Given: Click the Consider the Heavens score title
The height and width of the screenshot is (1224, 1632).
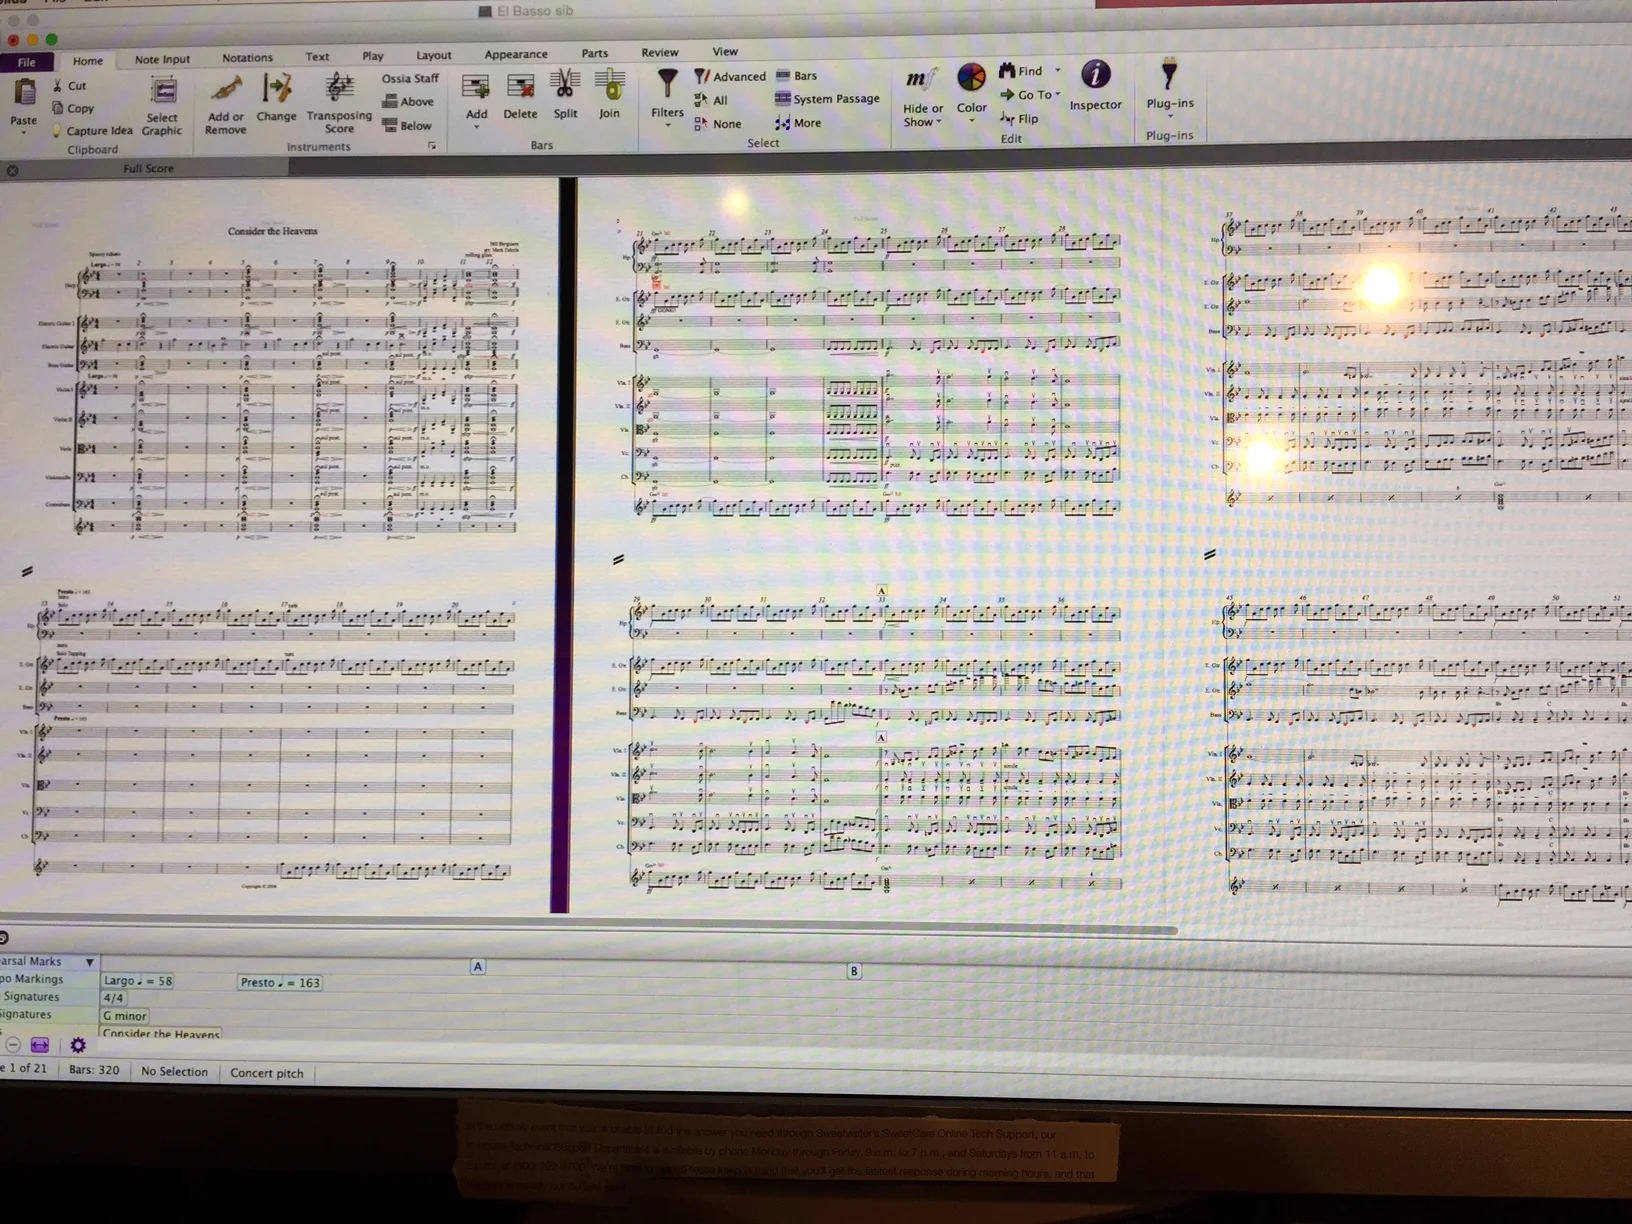Looking at the screenshot, I should (x=272, y=231).
